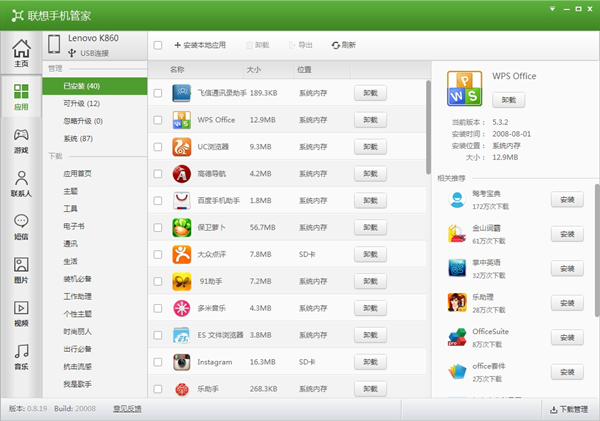
Task: Click the 金山词霸 recommendation icon
Action: [457, 234]
